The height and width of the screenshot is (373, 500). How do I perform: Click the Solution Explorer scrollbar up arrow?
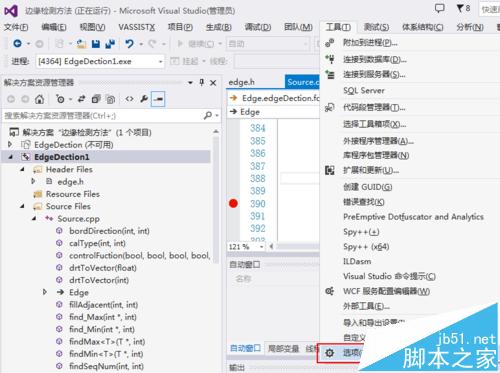point(216,132)
